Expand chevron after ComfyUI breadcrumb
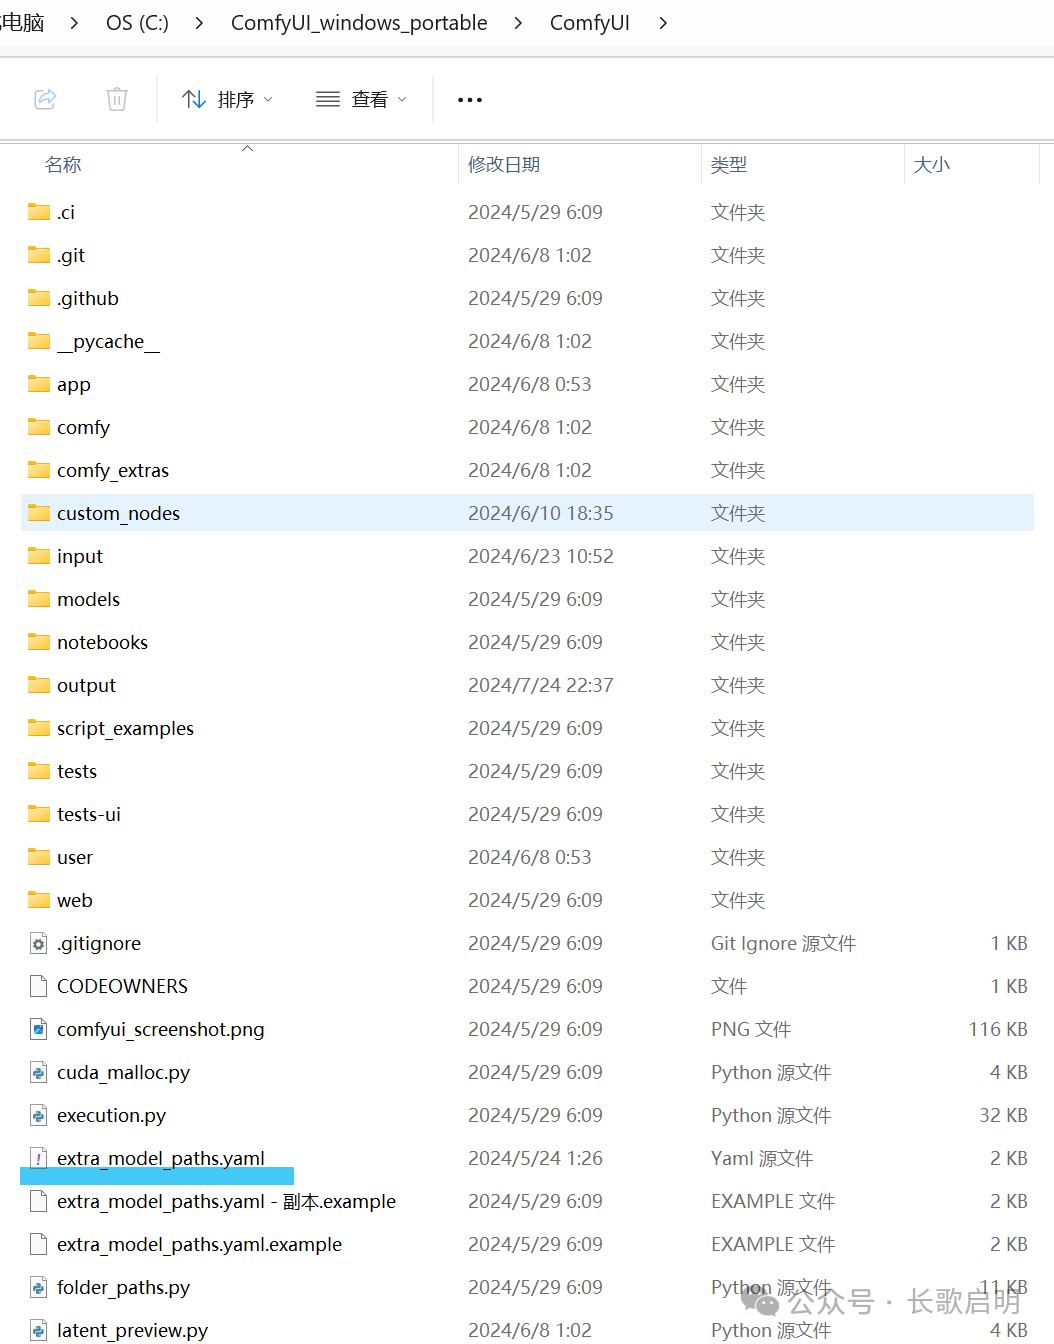This screenshot has width=1054, height=1344. (663, 22)
